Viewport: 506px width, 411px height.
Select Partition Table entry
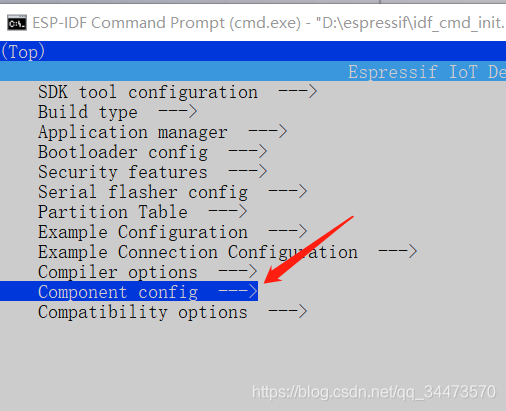[x=142, y=212]
